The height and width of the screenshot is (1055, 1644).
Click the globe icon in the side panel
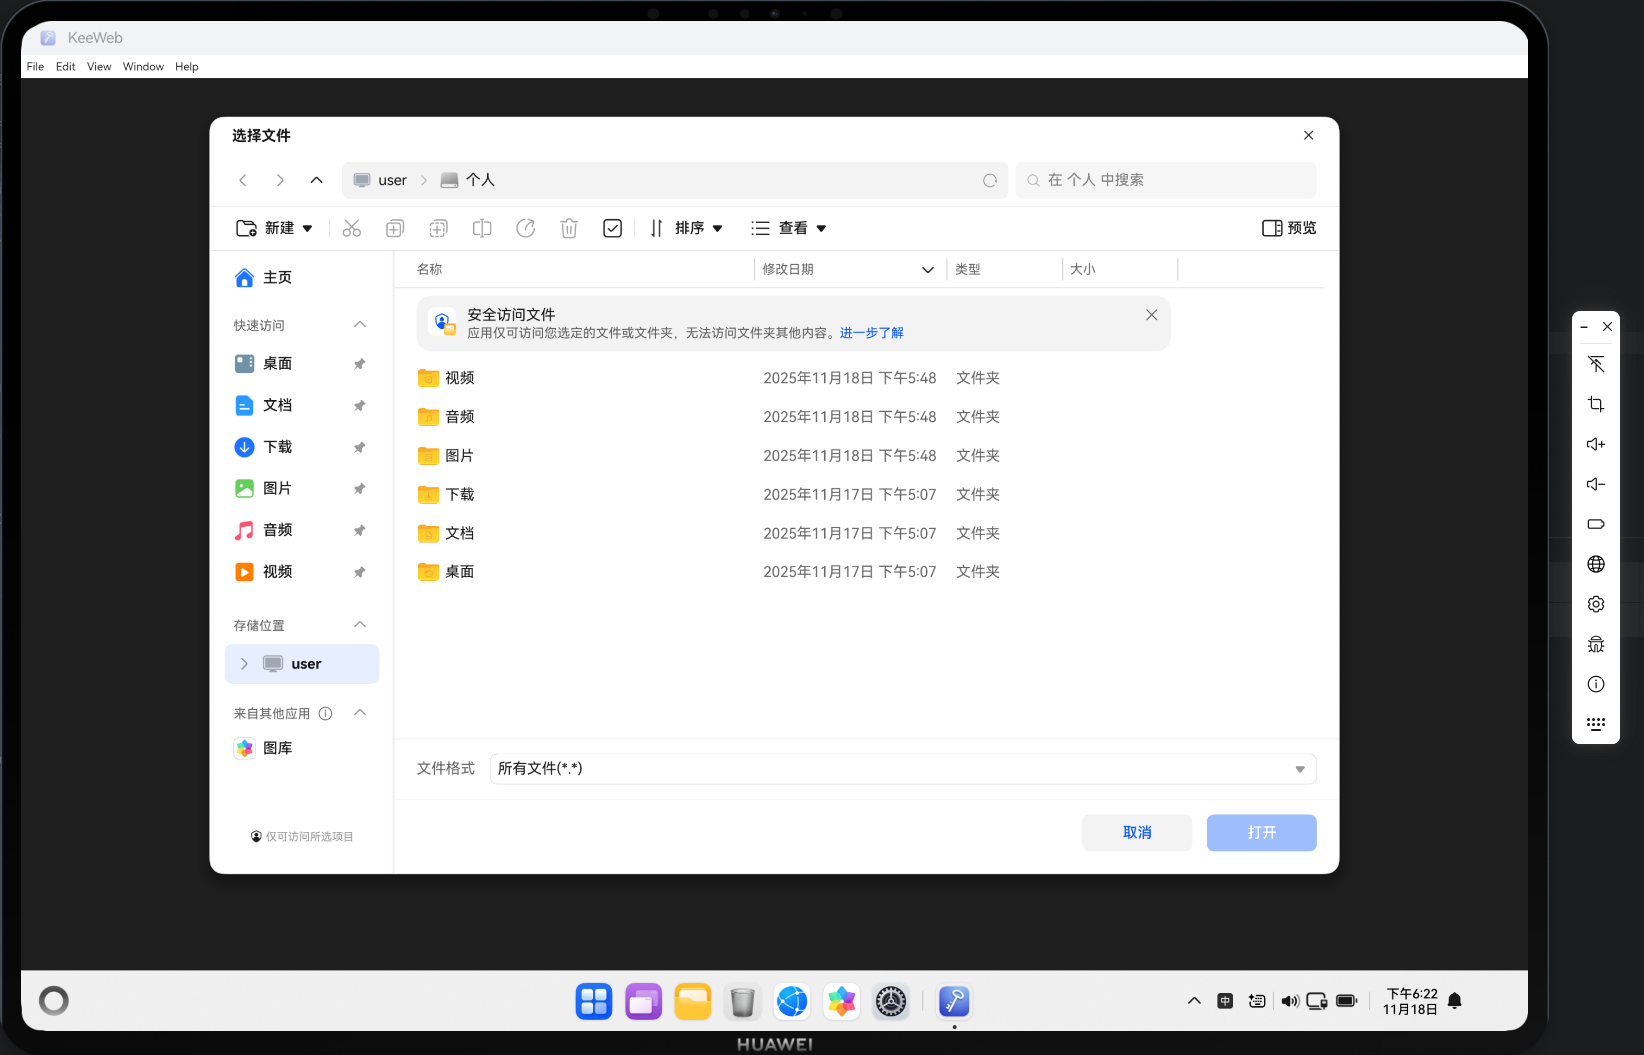click(x=1595, y=564)
